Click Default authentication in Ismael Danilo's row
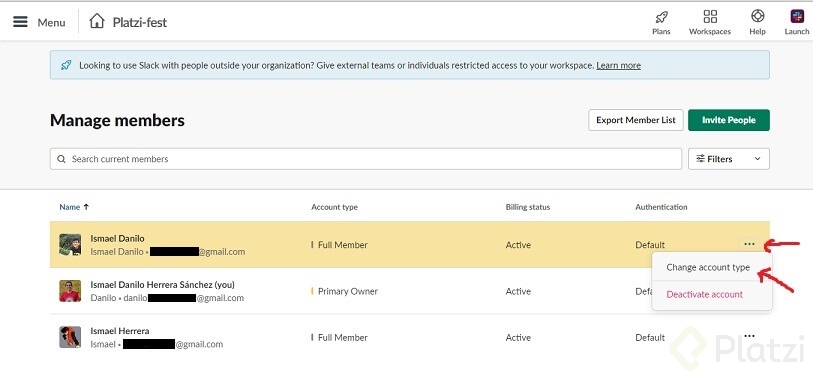 [650, 245]
